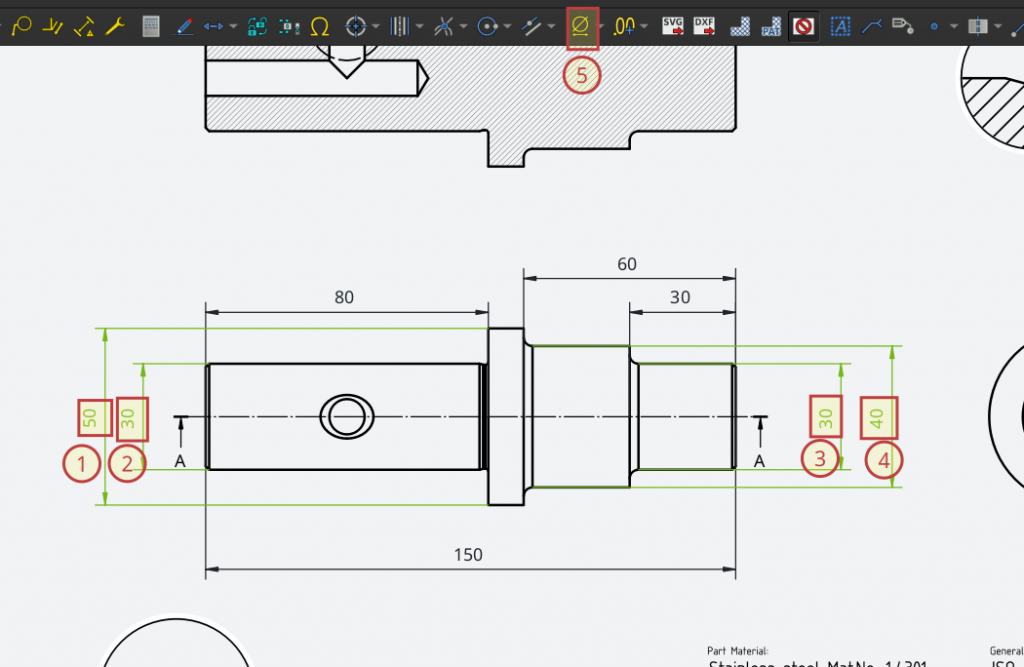Open dropdown arrow beside diameter tool
This screenshot has height=667, width=1024.
tap(602, 27)
